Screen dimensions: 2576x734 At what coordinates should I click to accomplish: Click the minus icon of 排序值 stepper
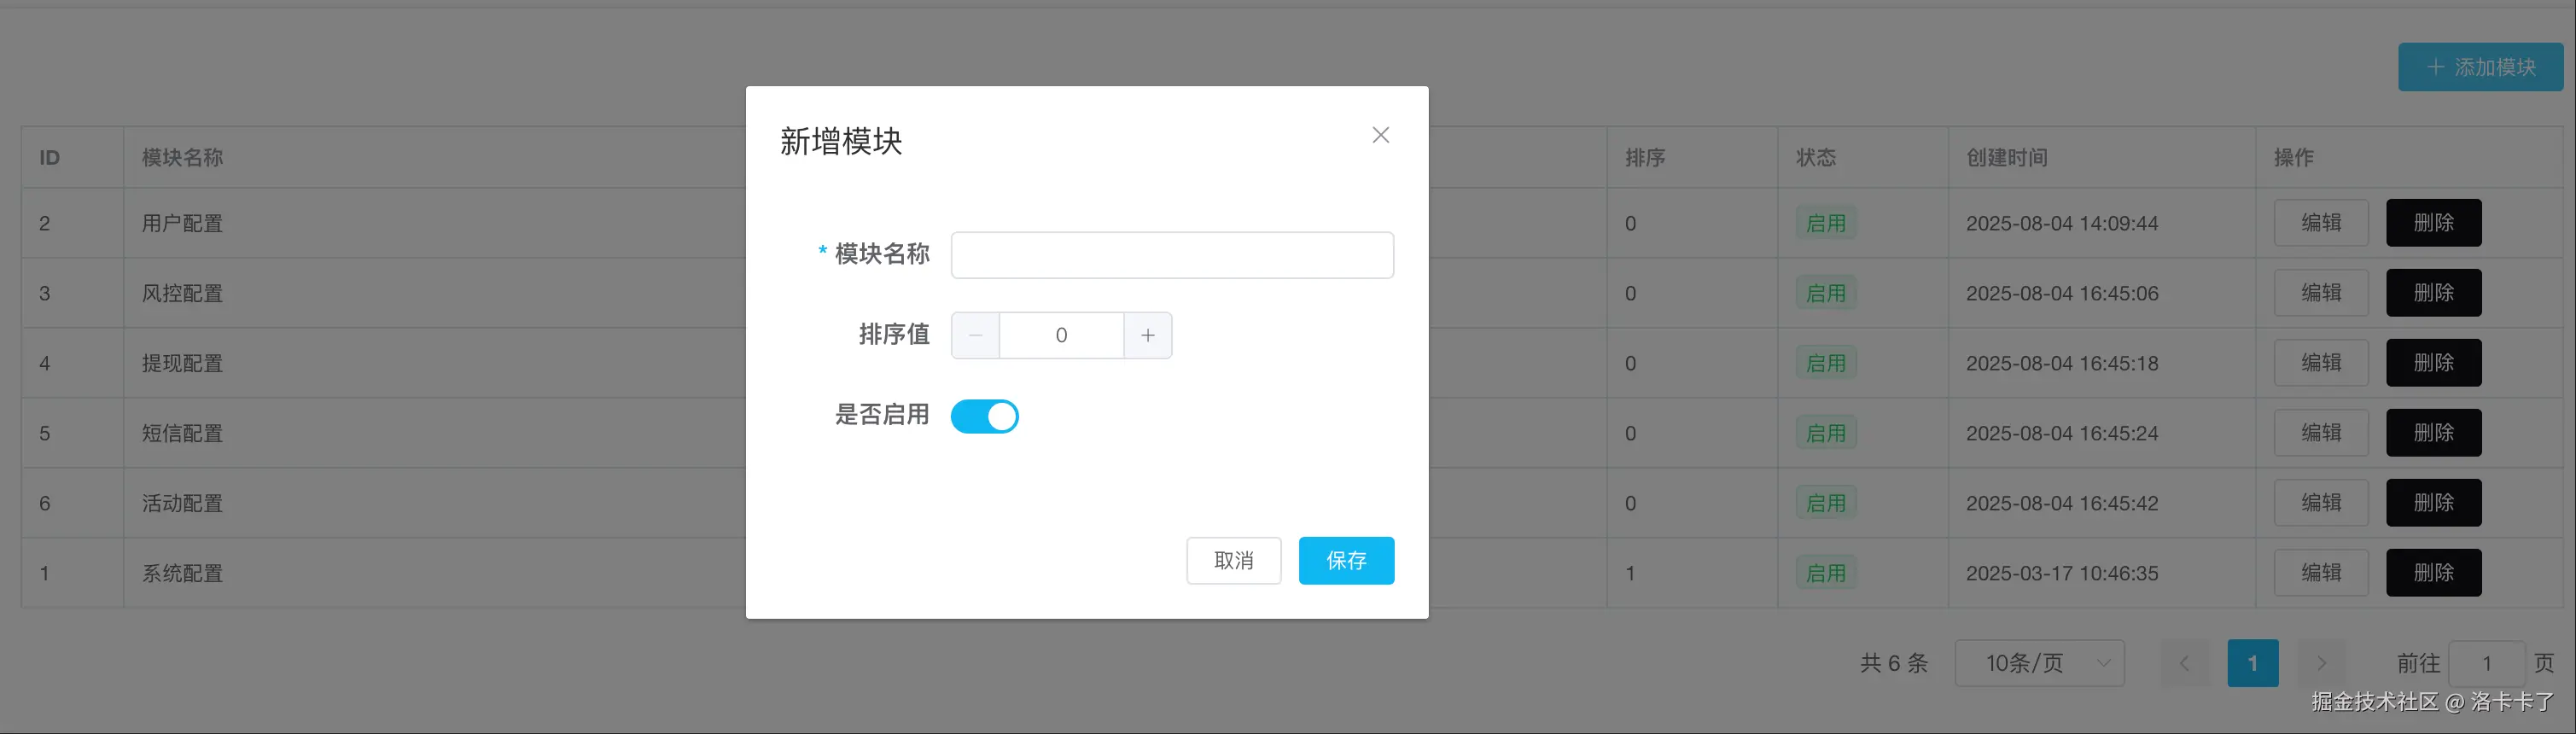click(975, 335)
